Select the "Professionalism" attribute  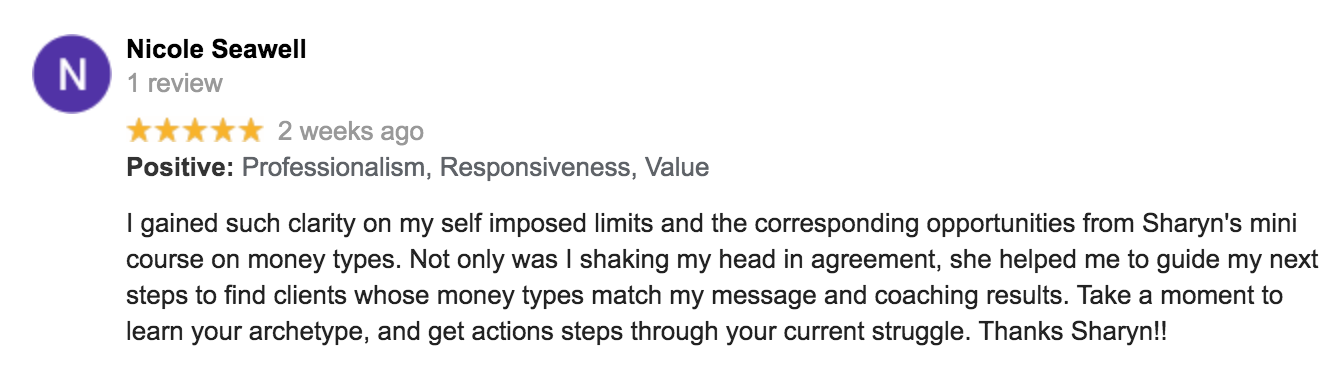click(x=334, y=168)
